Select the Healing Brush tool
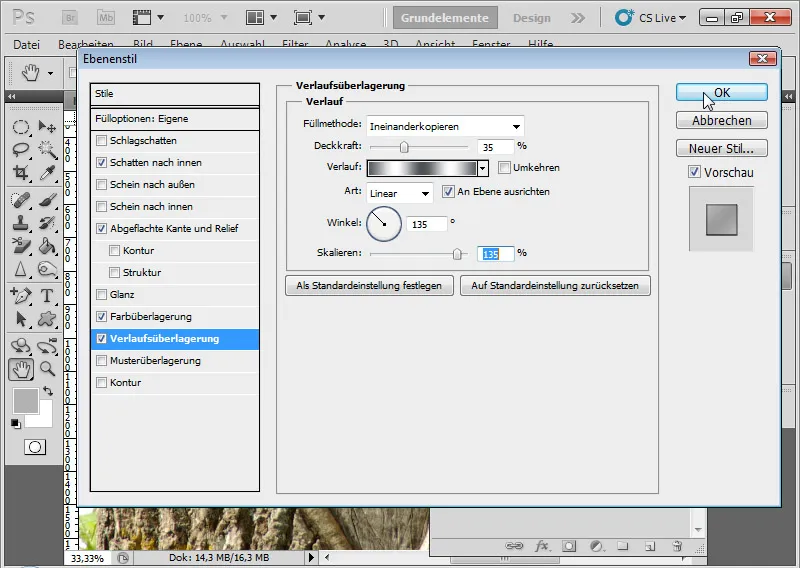This screenshot has width=800, height=568. point(20,200)
